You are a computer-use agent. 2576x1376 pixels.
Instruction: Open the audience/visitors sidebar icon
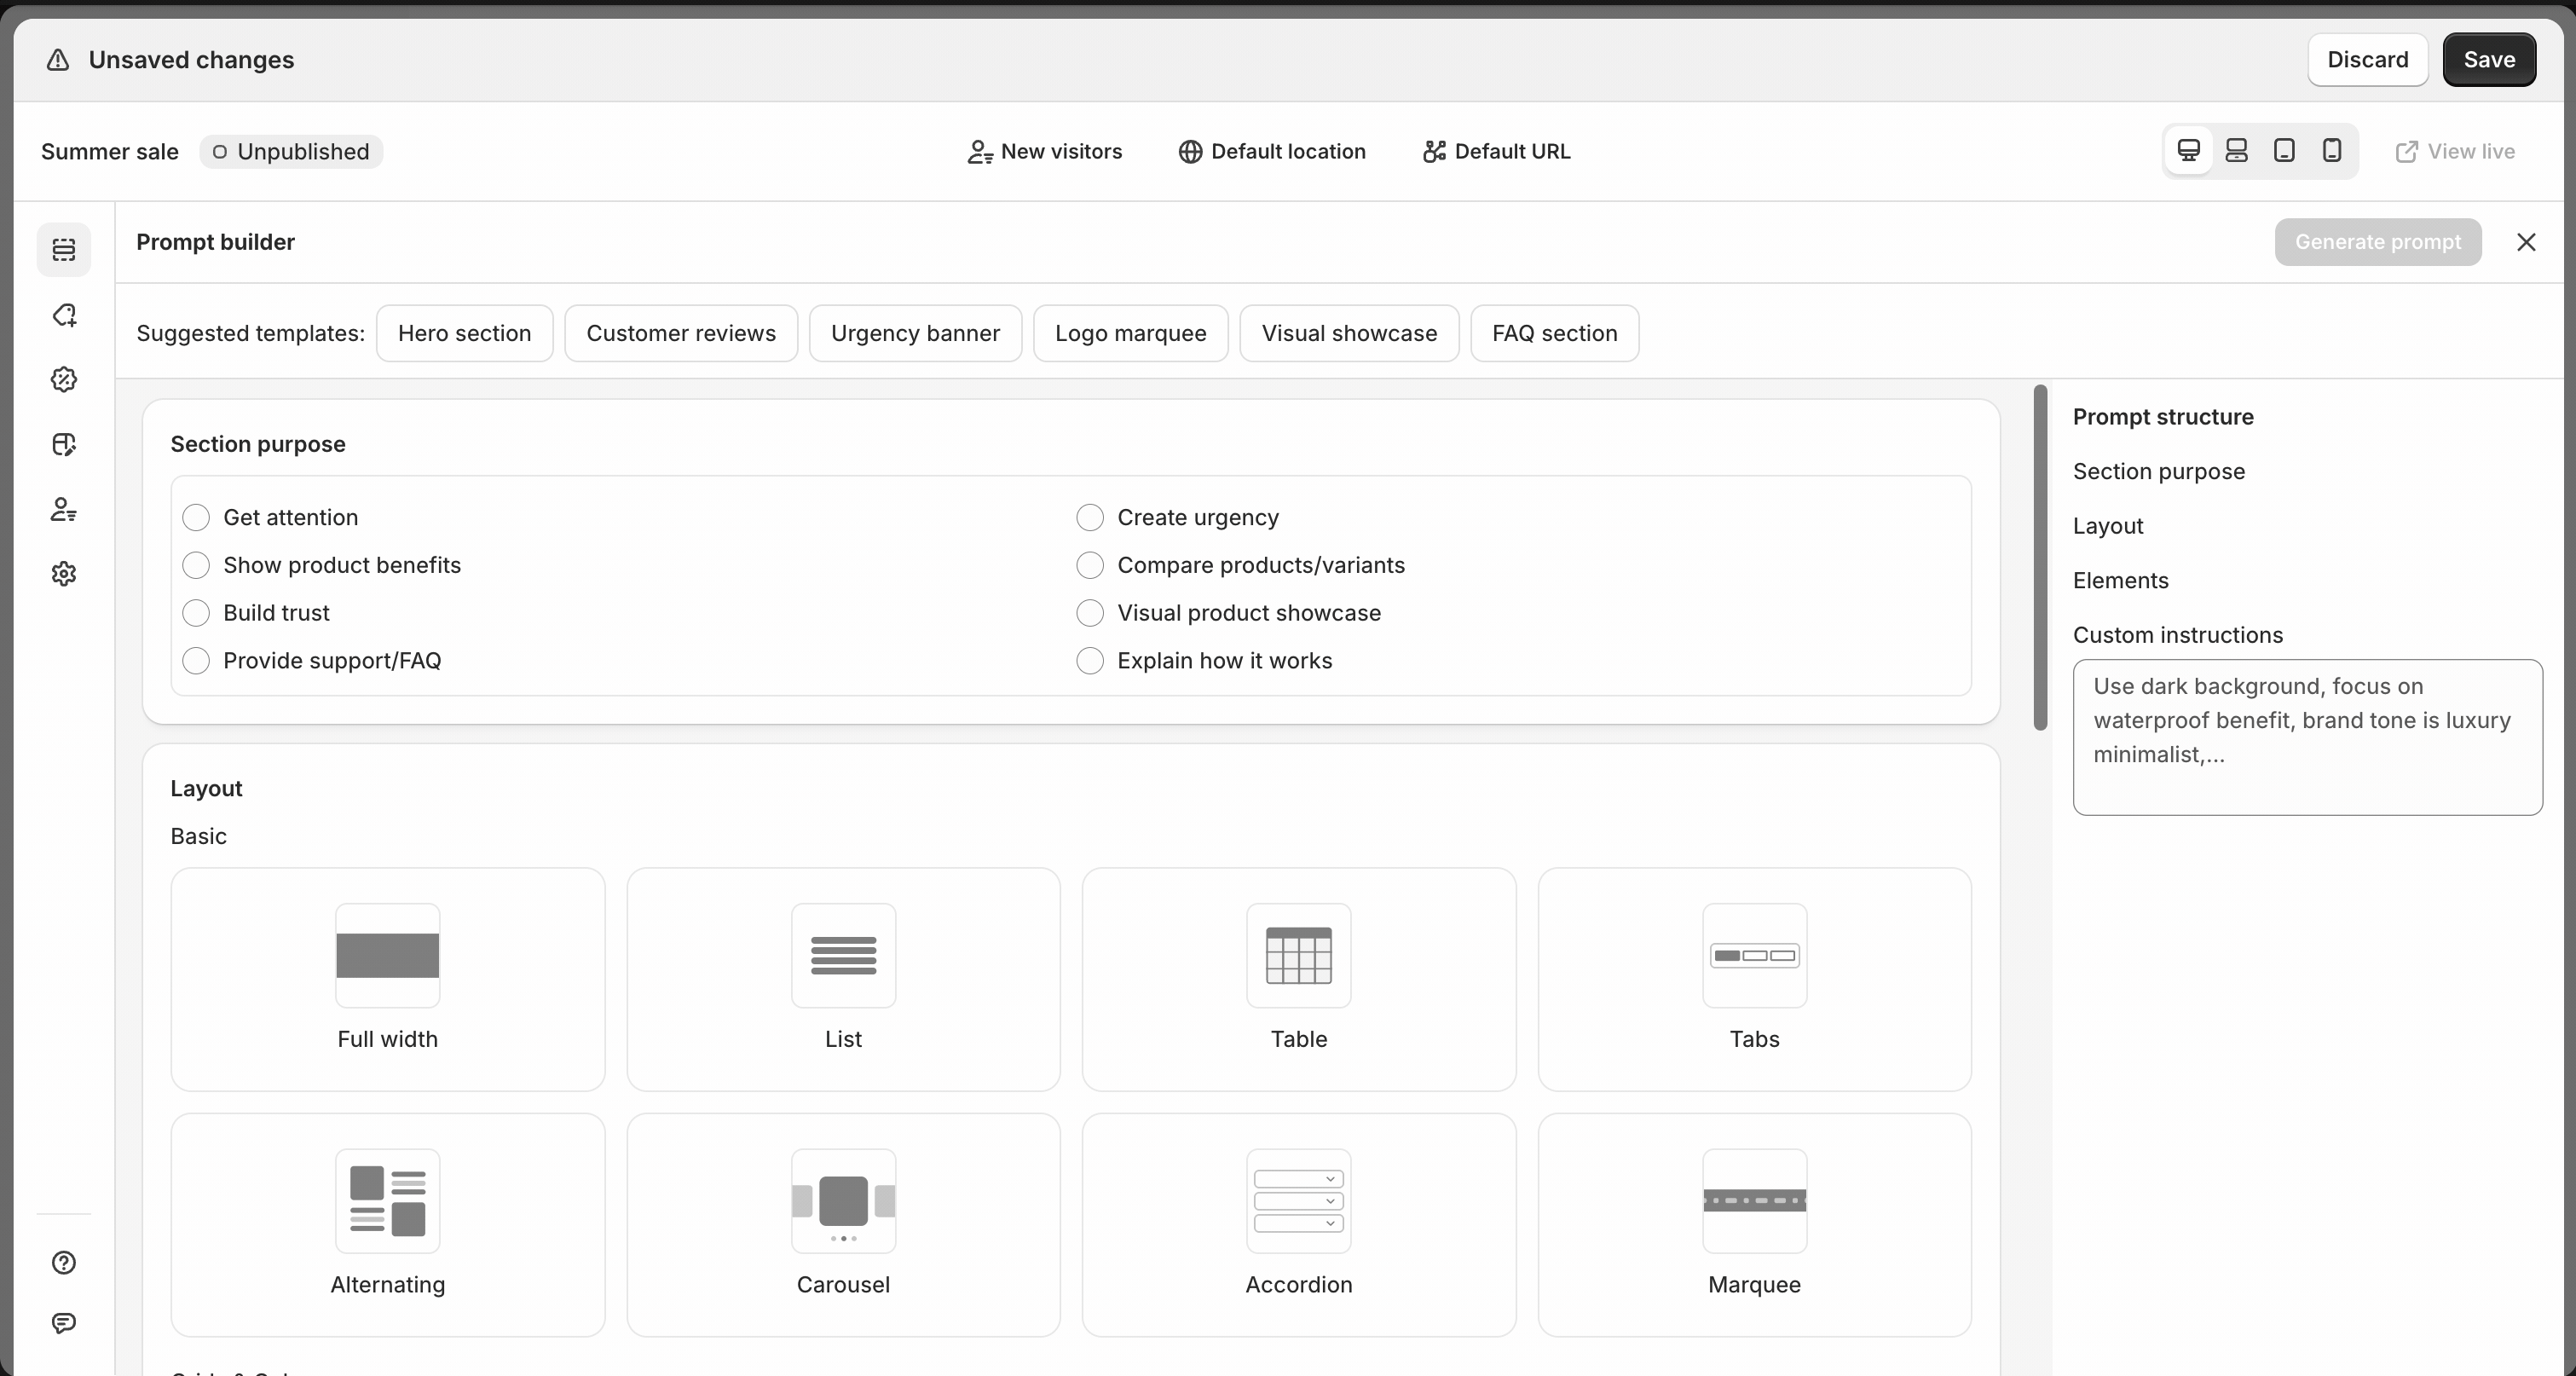tap(64, 509)
